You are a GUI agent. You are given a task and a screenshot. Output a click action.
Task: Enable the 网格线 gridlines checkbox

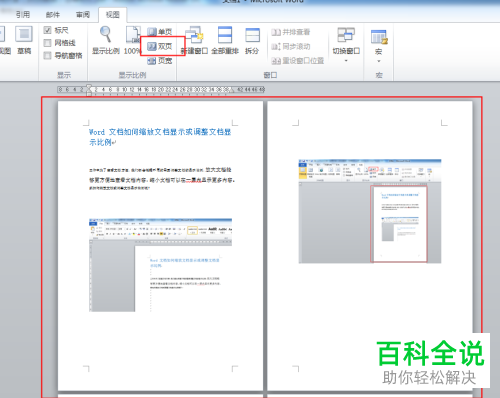point(48,43)
